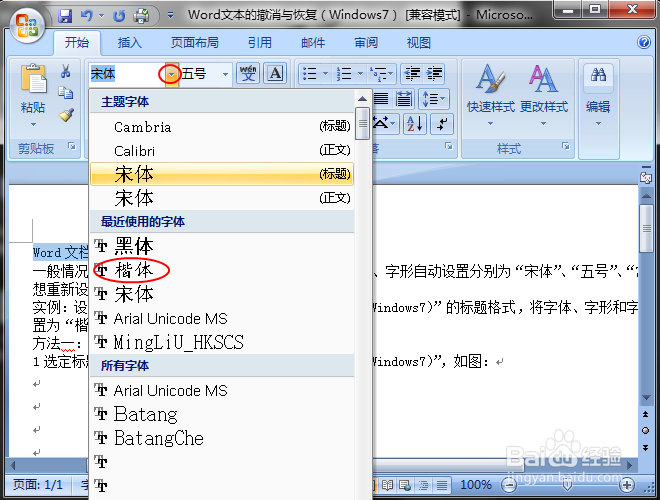Click select browse object circle button
This screenshot has width=660, height=500.
coord(645,431)
